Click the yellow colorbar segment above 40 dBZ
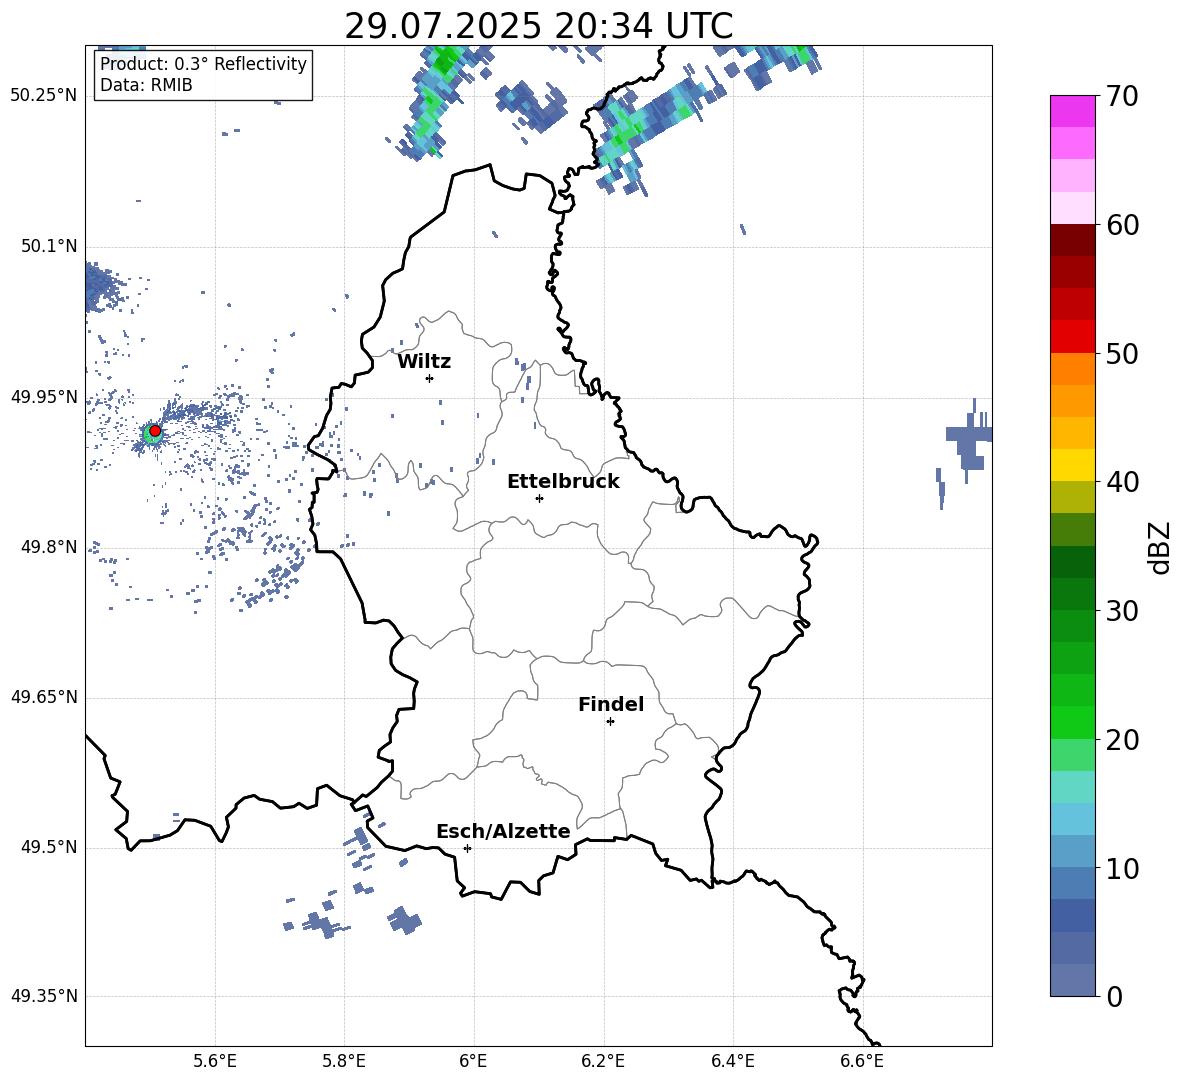 coord(1072,465)
